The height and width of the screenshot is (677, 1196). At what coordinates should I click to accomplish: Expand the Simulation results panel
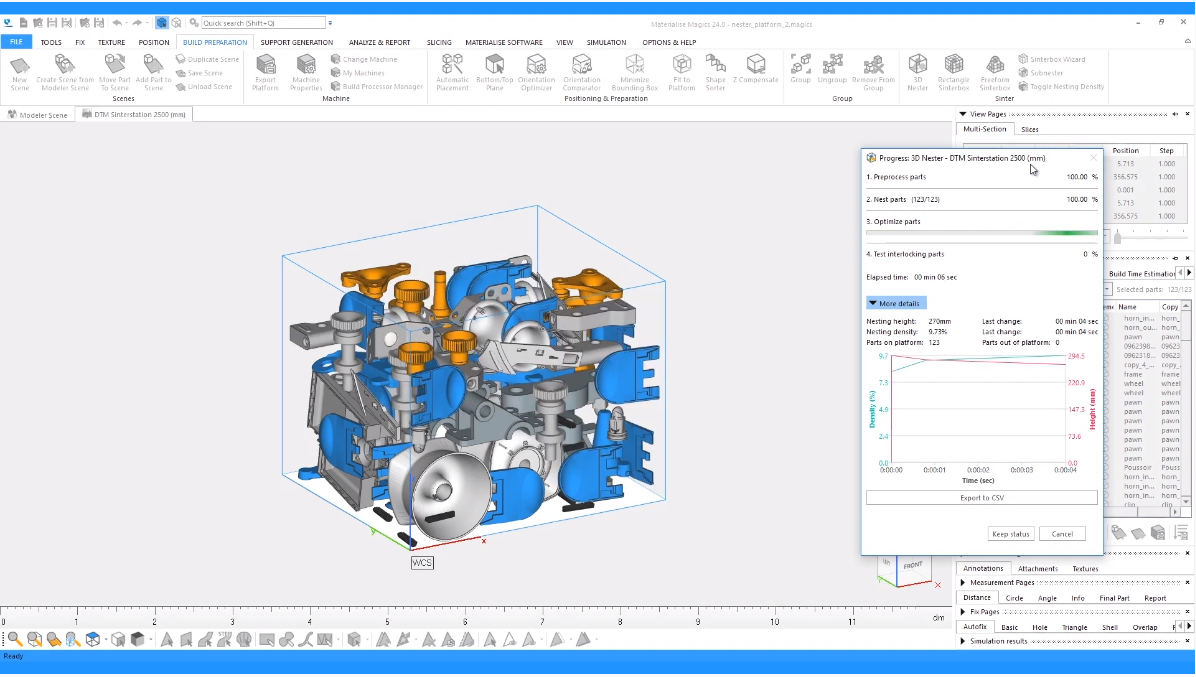963,641
